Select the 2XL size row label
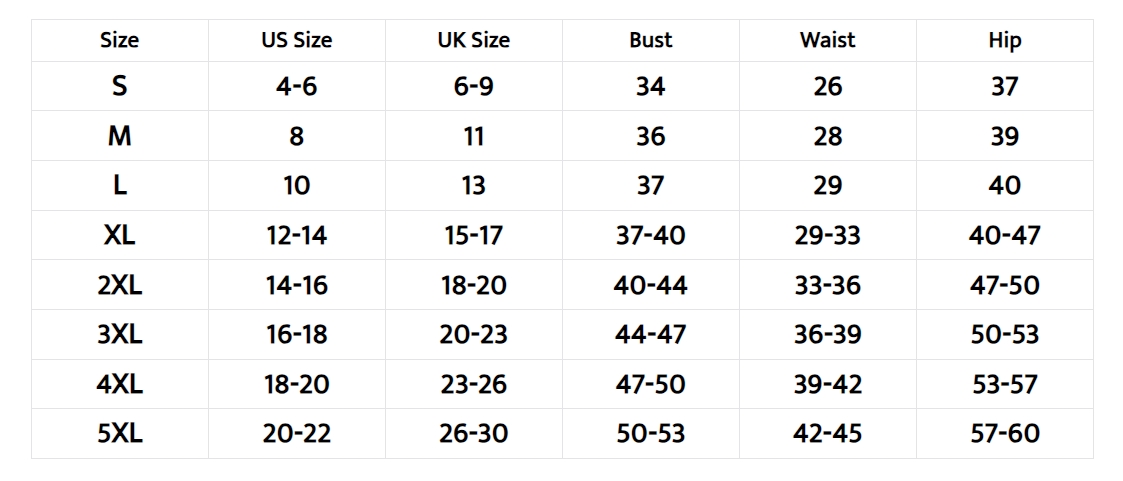 tap(119, 285)
